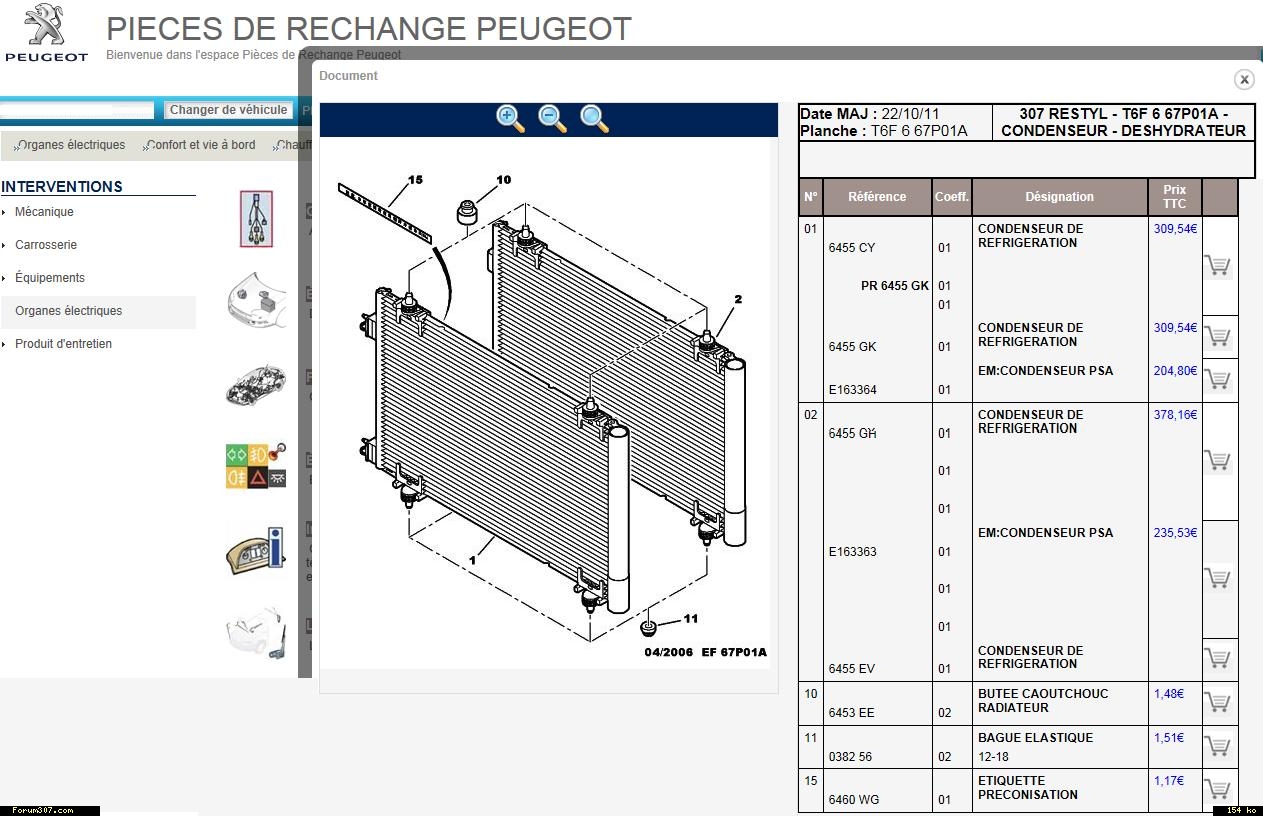The image size is (1263, 816).
Task: Expand the Équipements category
Action: tap(49, 278)
